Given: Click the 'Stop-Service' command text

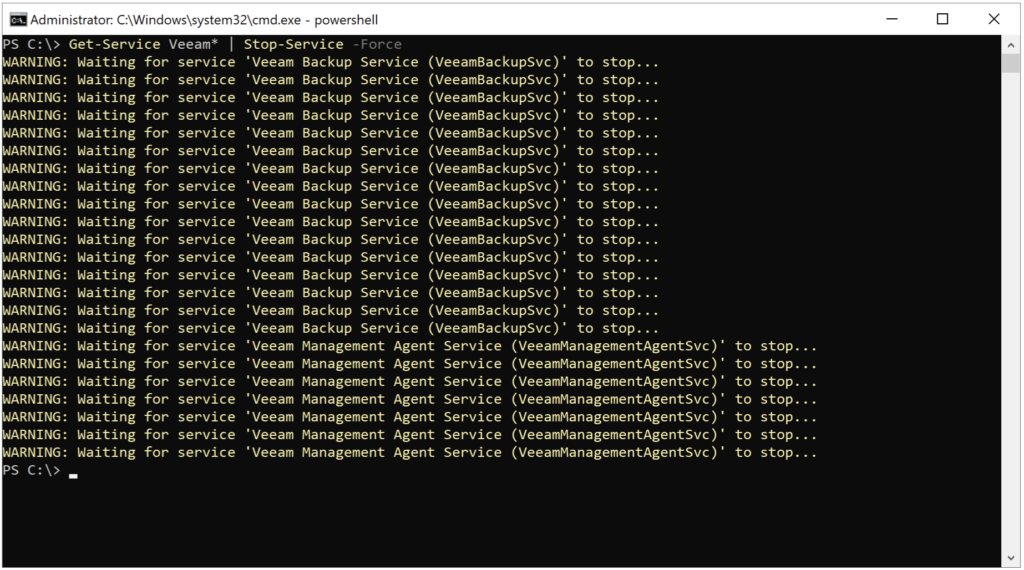Looking at the screenshot, I should click(x=293, y=44).
